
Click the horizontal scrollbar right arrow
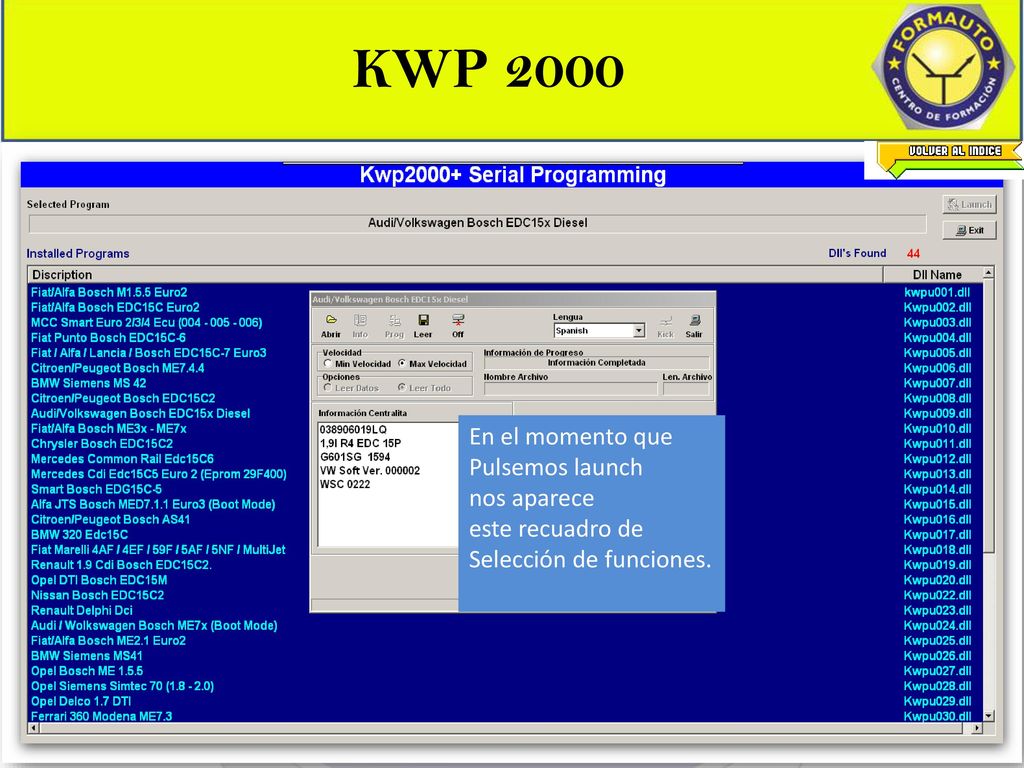point(976,727)
